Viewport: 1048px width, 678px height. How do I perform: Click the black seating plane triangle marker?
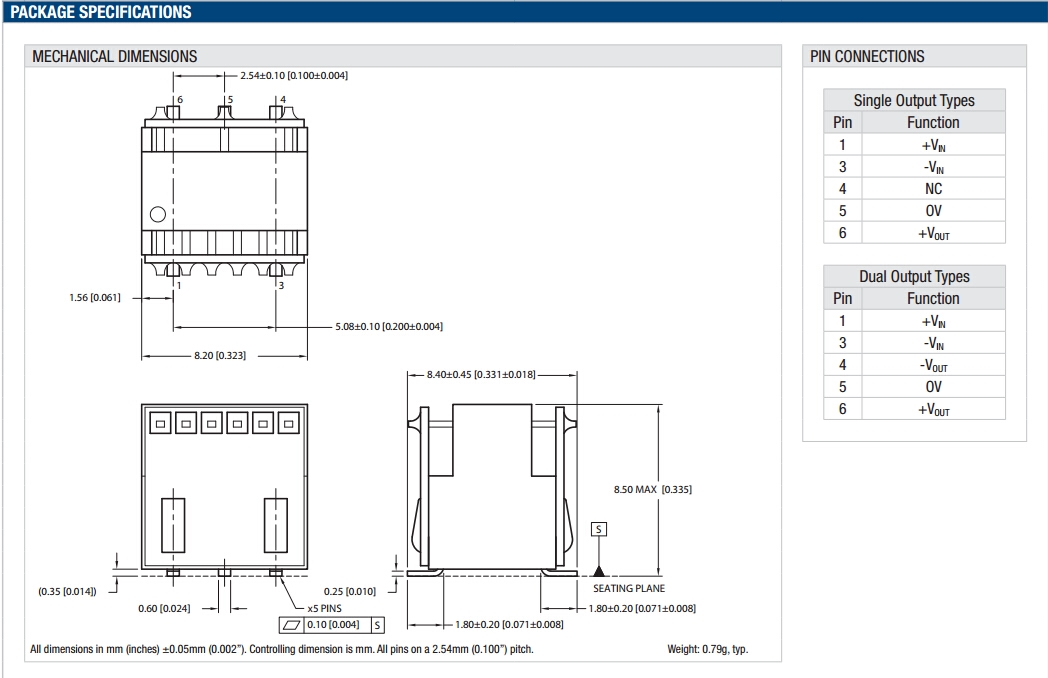coord(599,571)
